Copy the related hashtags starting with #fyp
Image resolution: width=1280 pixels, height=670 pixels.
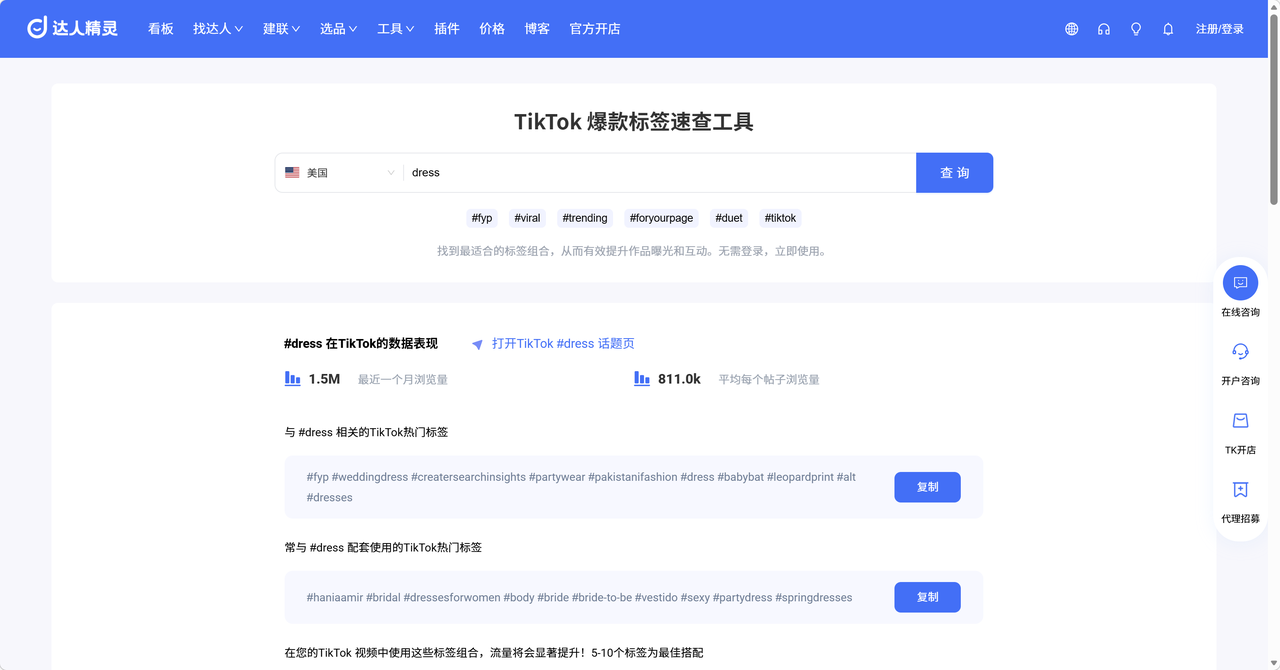[927, 487]
